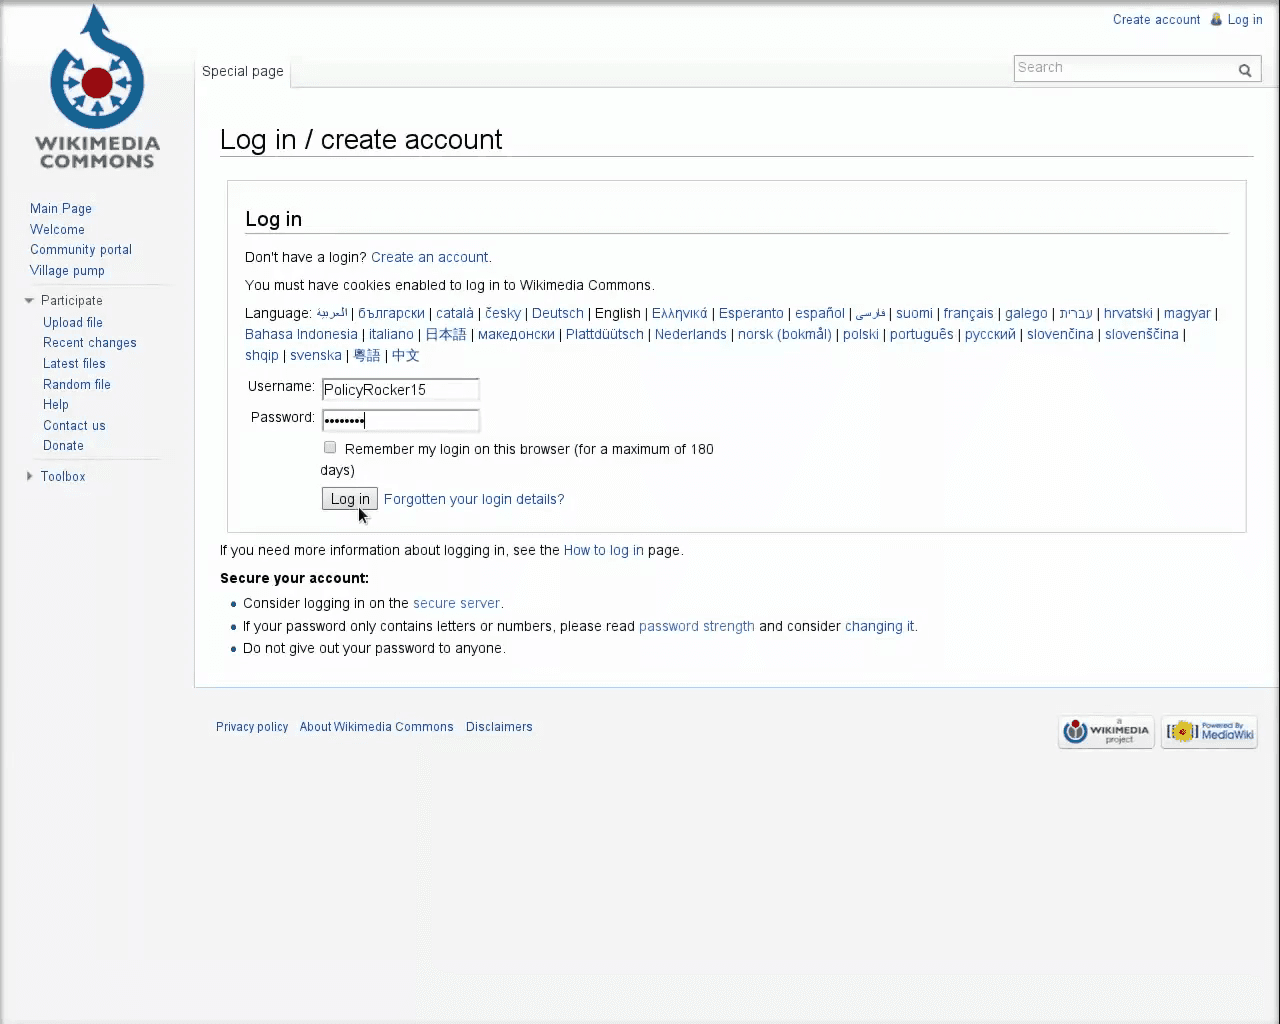Click the Wikimedia Commons logo
The image size is (1280, 1024).
tap(97, 87)
